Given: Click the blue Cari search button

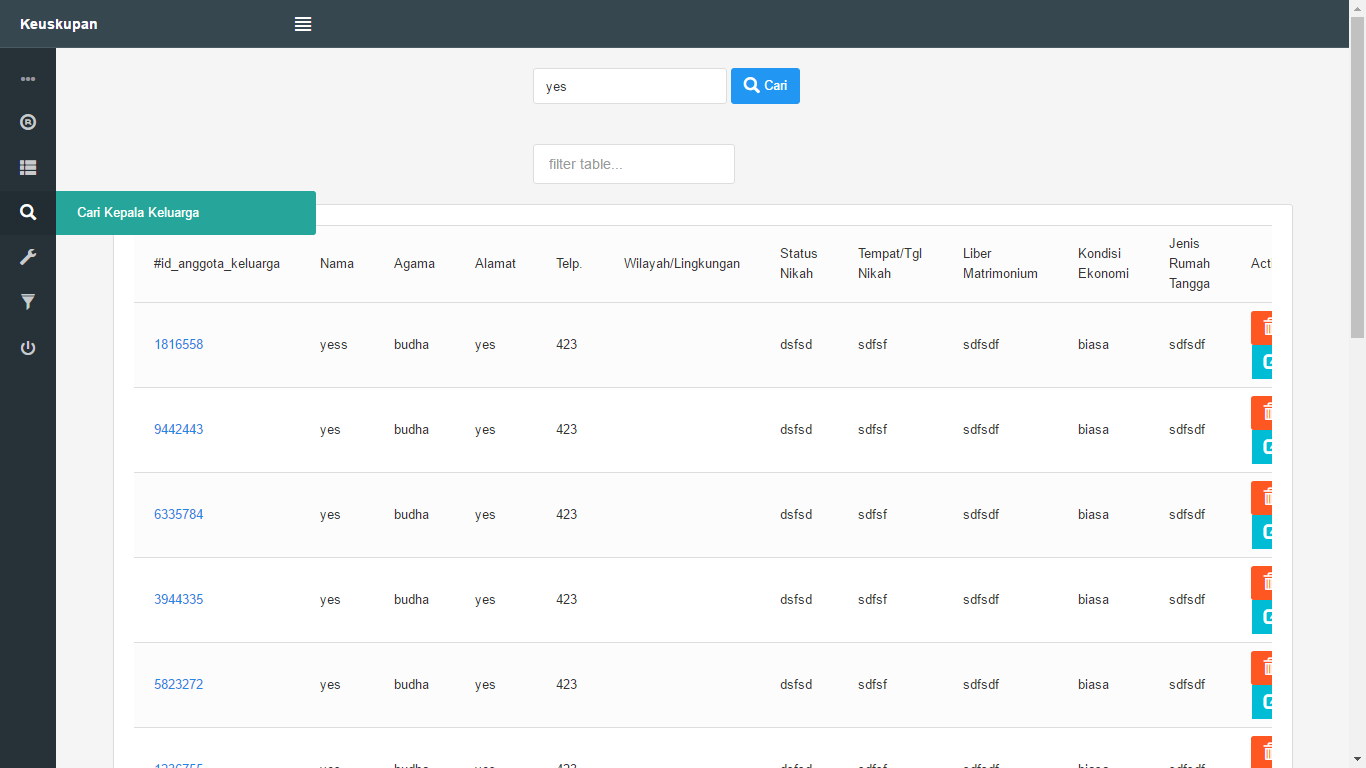Looking at the screenshot, I should click(x=765, y=86).
